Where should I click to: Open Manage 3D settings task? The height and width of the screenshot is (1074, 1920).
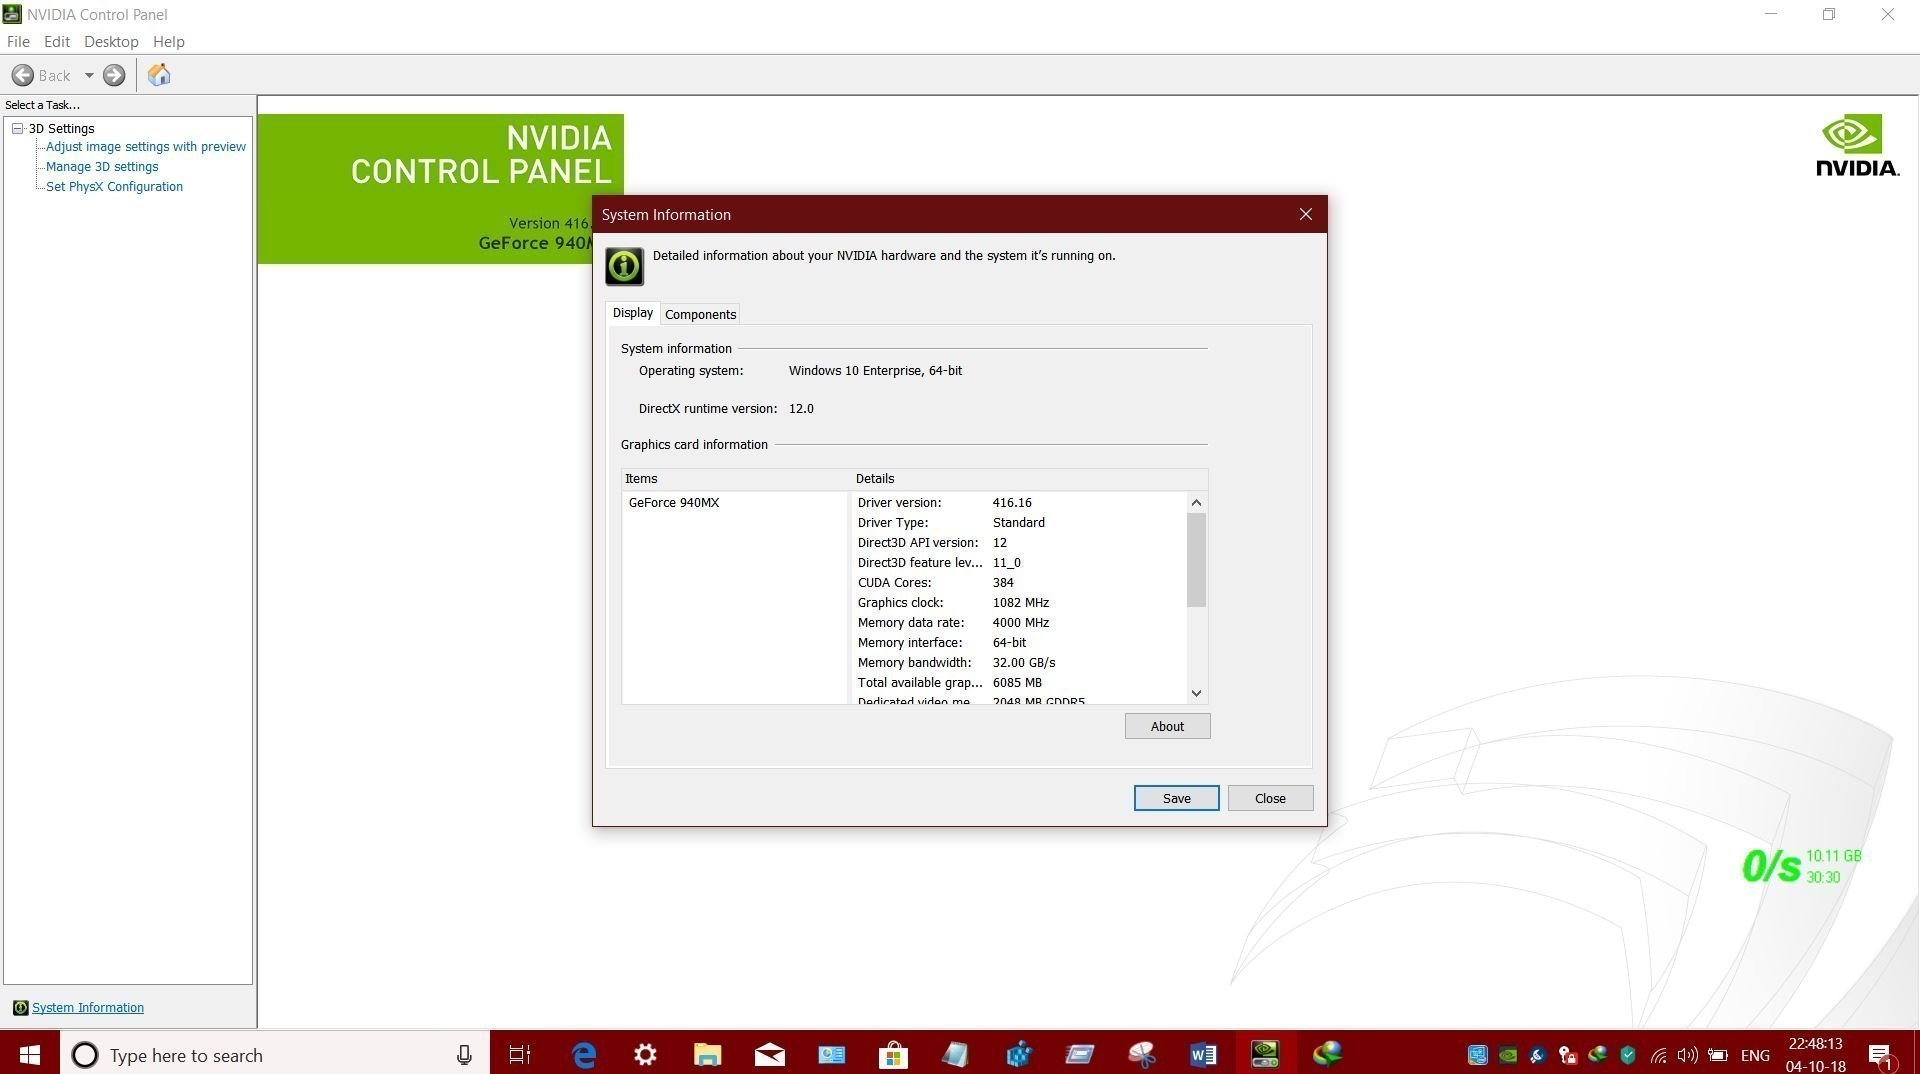coord(102,167)
